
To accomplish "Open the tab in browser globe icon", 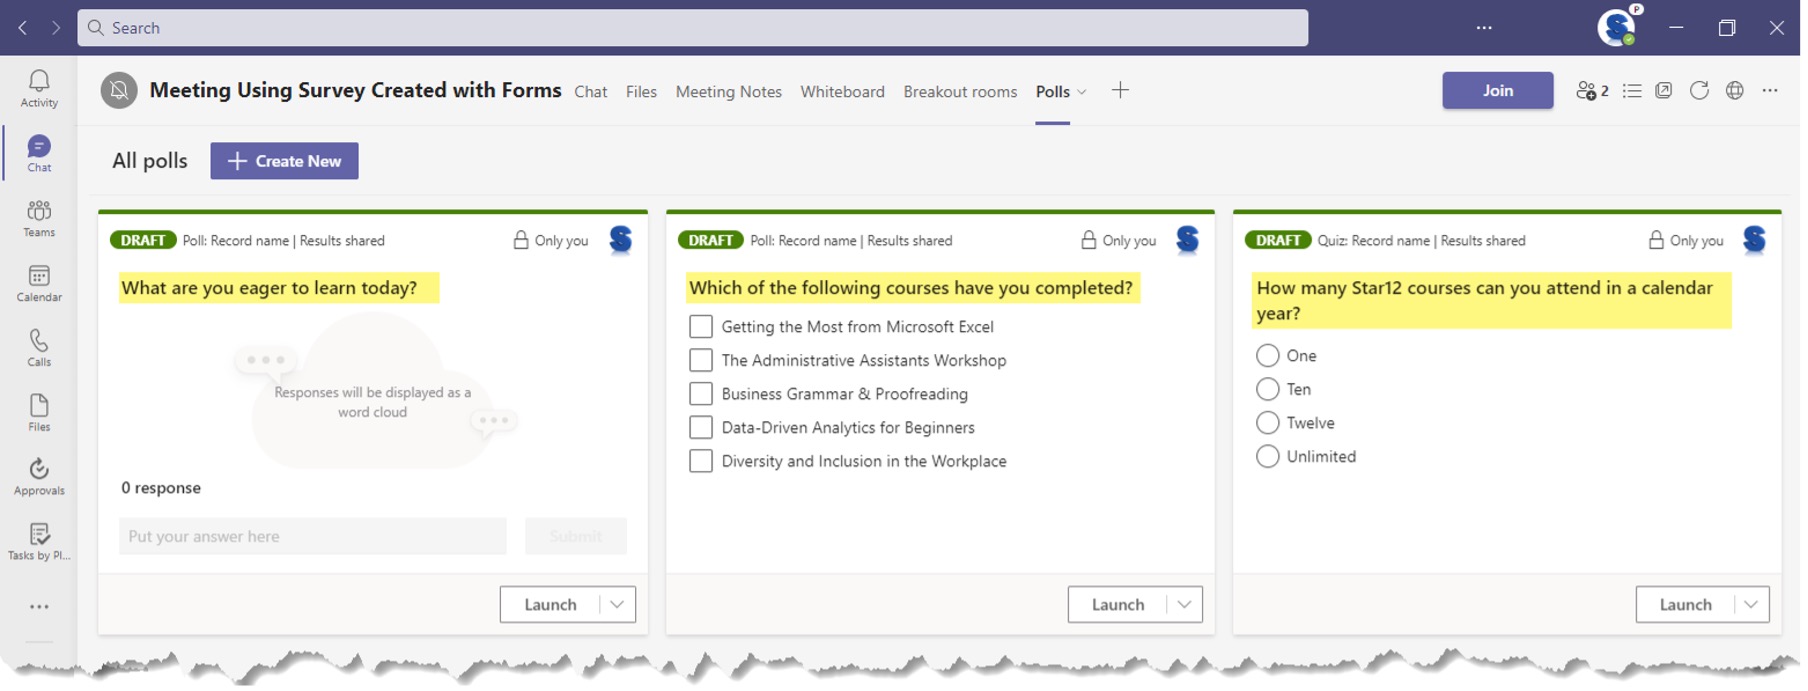I will (x=1735, y=91).
